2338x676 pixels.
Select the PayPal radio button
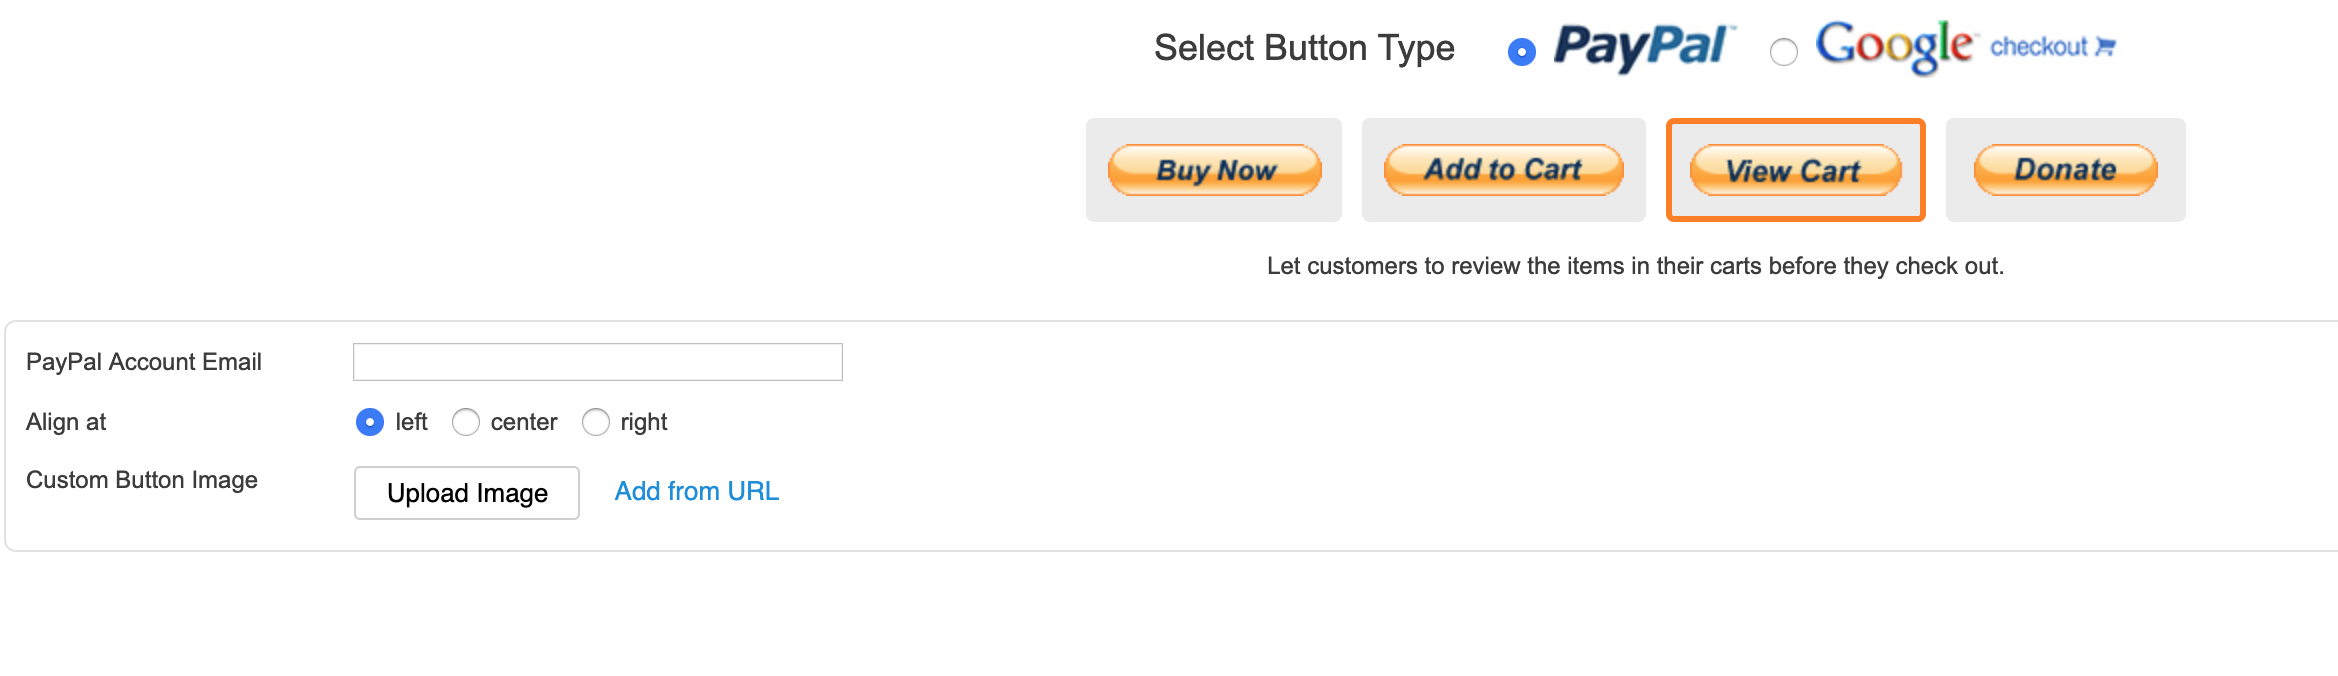click(x=1522, y=52)
